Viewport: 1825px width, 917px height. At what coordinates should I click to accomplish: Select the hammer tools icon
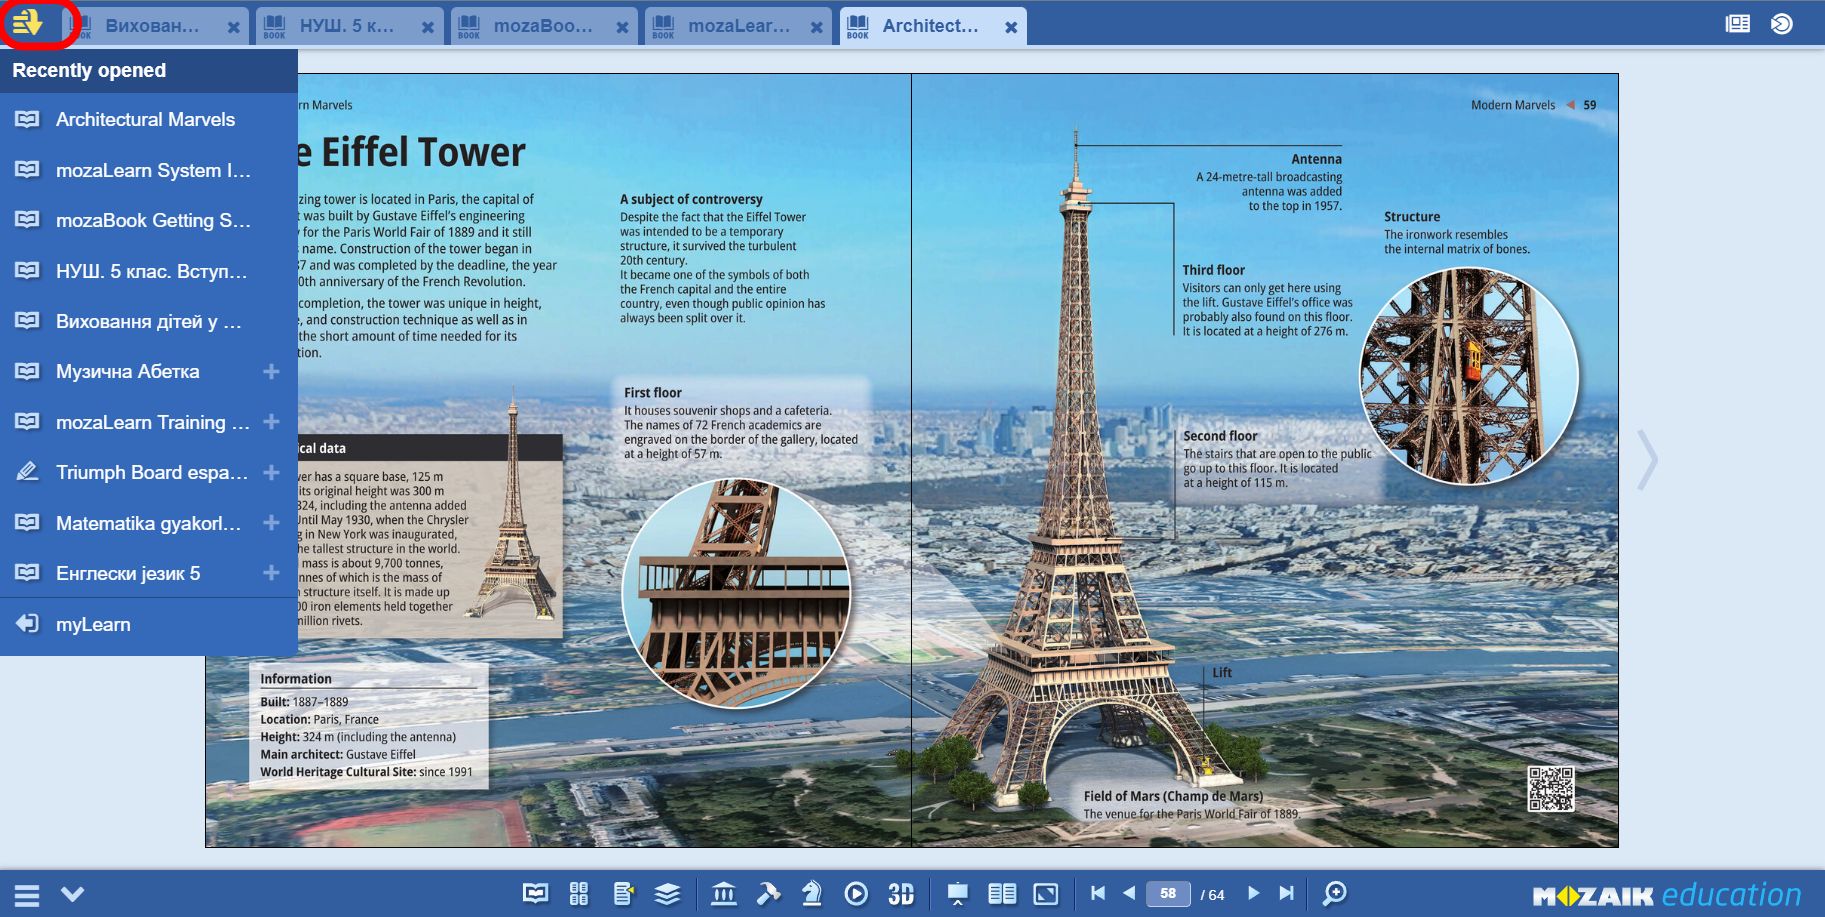click(768, 893)
